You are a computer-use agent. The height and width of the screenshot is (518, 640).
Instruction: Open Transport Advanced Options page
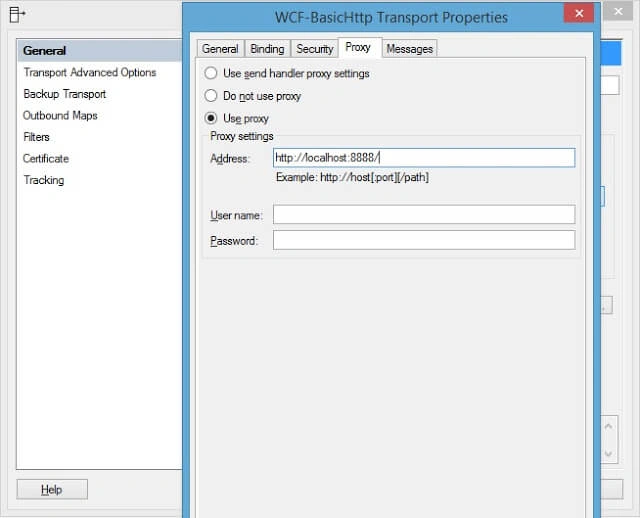pyautogui.click(x=90, y=72)
